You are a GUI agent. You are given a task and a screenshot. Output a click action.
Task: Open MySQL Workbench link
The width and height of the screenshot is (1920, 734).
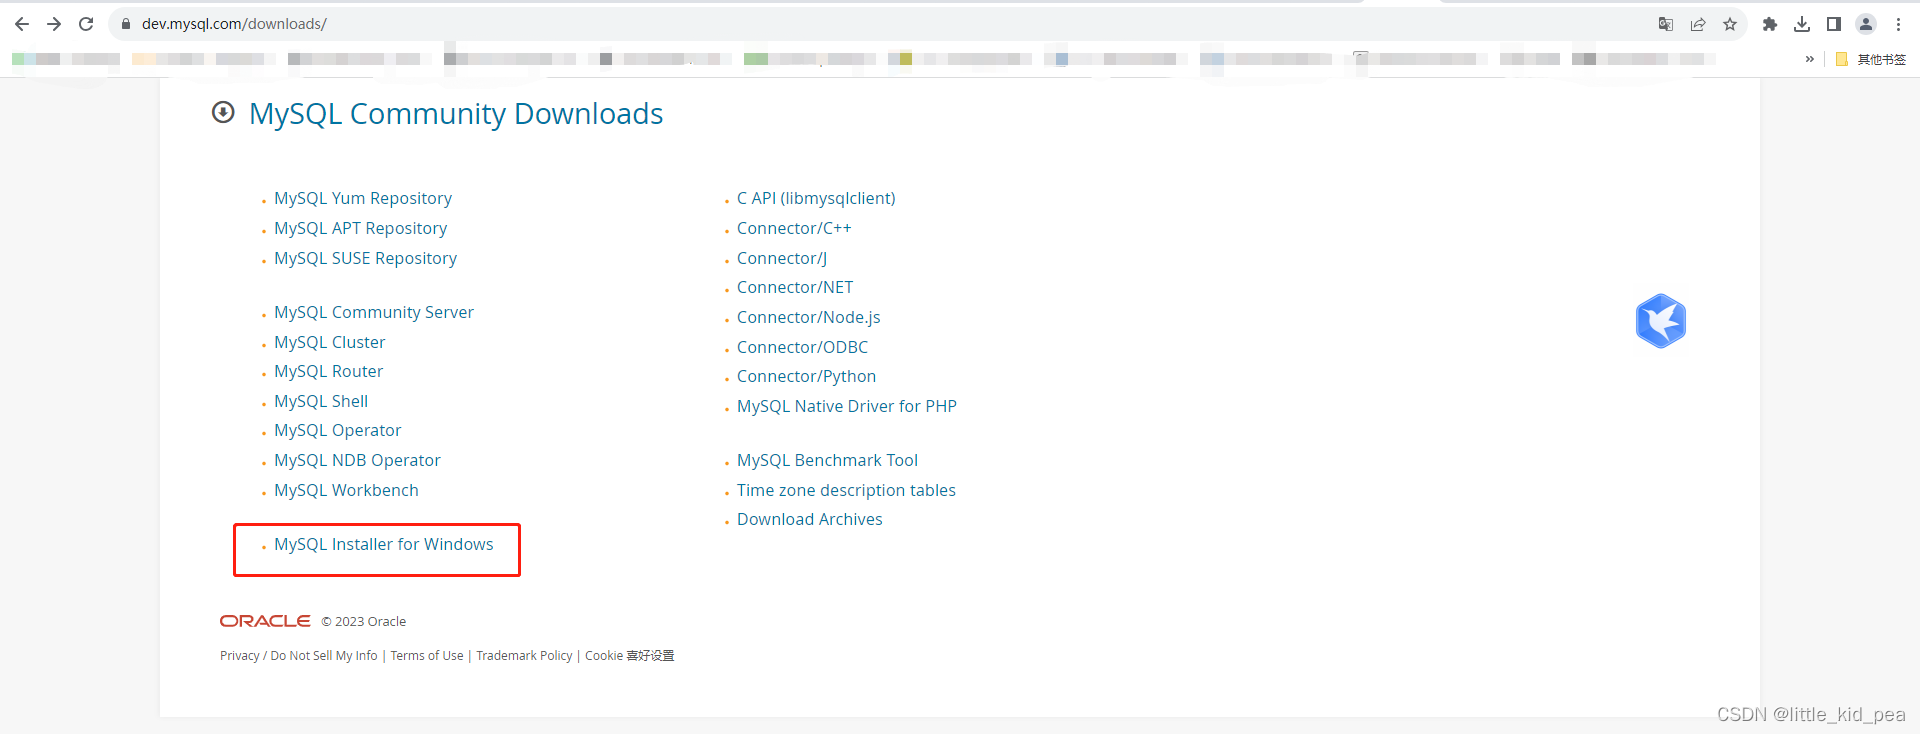tap(347, 490)
